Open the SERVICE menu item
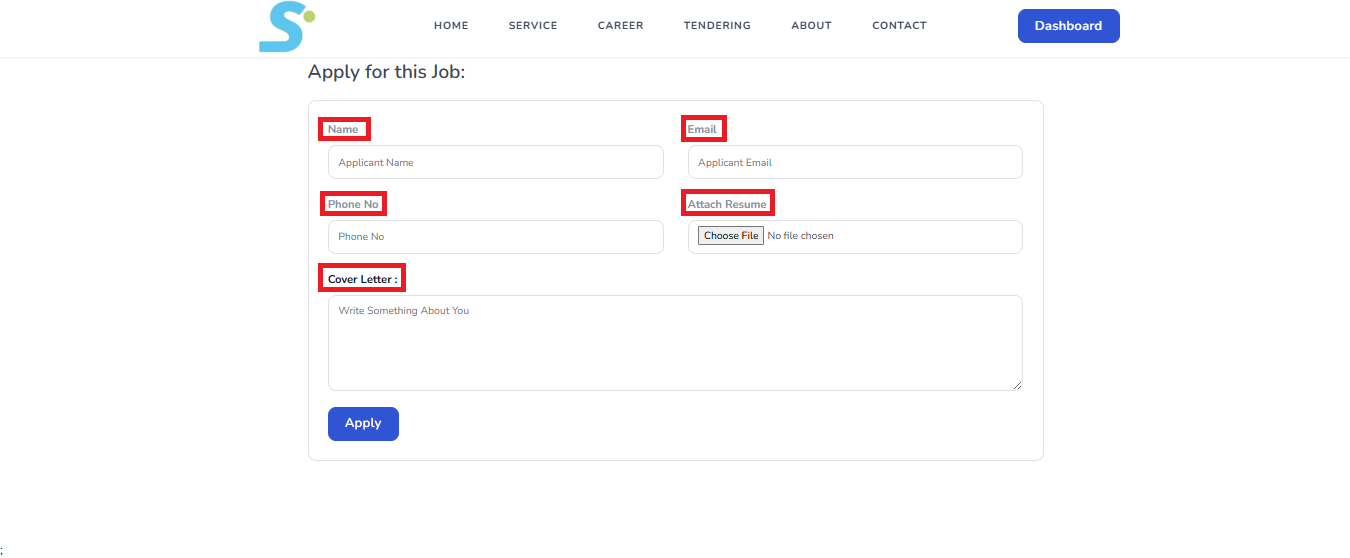 click(533, 26)
